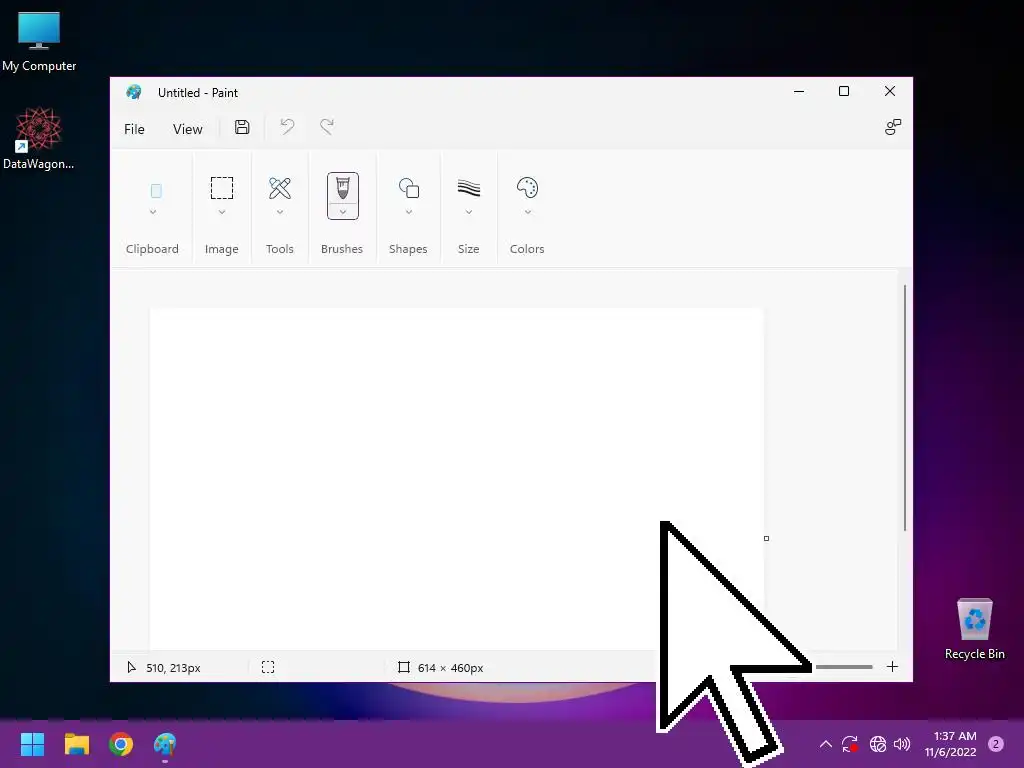This screenshot has width=1024, height=768.
Task: Click the Brushes group label
Action: click(x=342, y=249)
